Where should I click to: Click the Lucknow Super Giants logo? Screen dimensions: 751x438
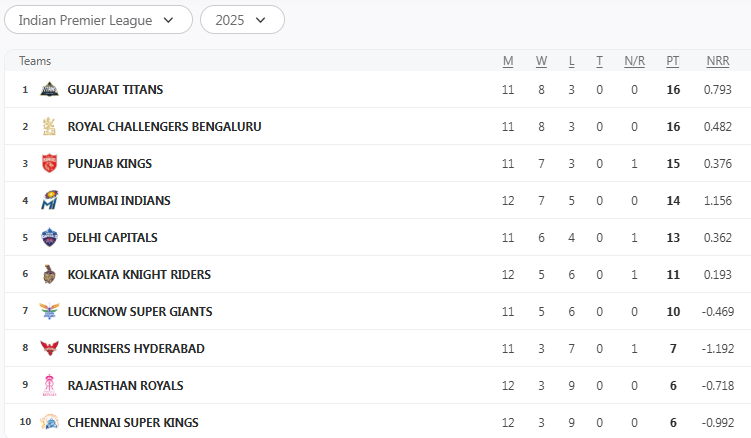(x=49, y=311)
